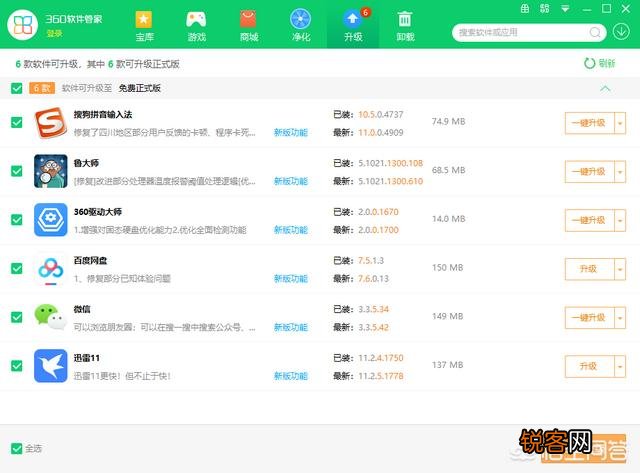Expand upgrade options arrow for 迅雷11
This screenshot has width=640, height=473.
click(x=620, y=366)
